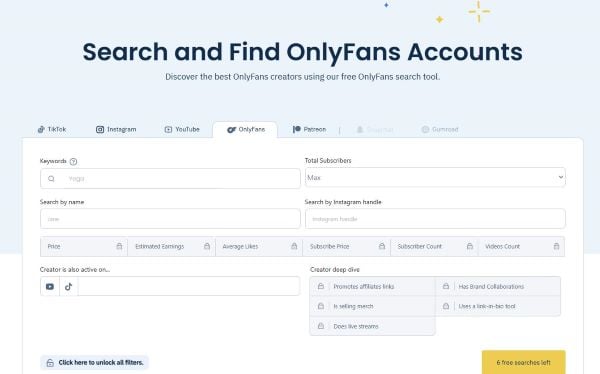Click the lock icon on Estimated Earnings

click(207, 246)
